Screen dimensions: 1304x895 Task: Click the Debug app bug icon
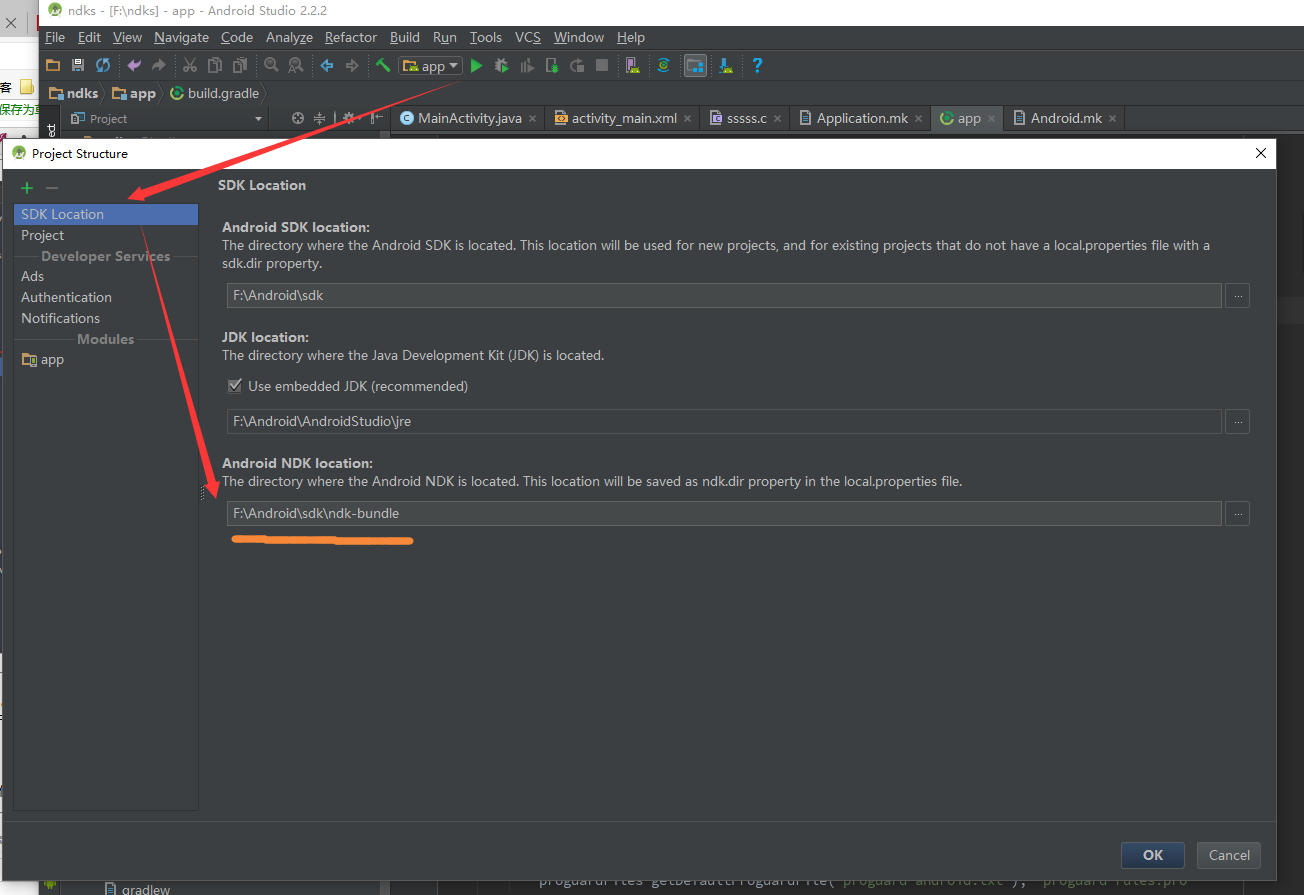point(502,65)
